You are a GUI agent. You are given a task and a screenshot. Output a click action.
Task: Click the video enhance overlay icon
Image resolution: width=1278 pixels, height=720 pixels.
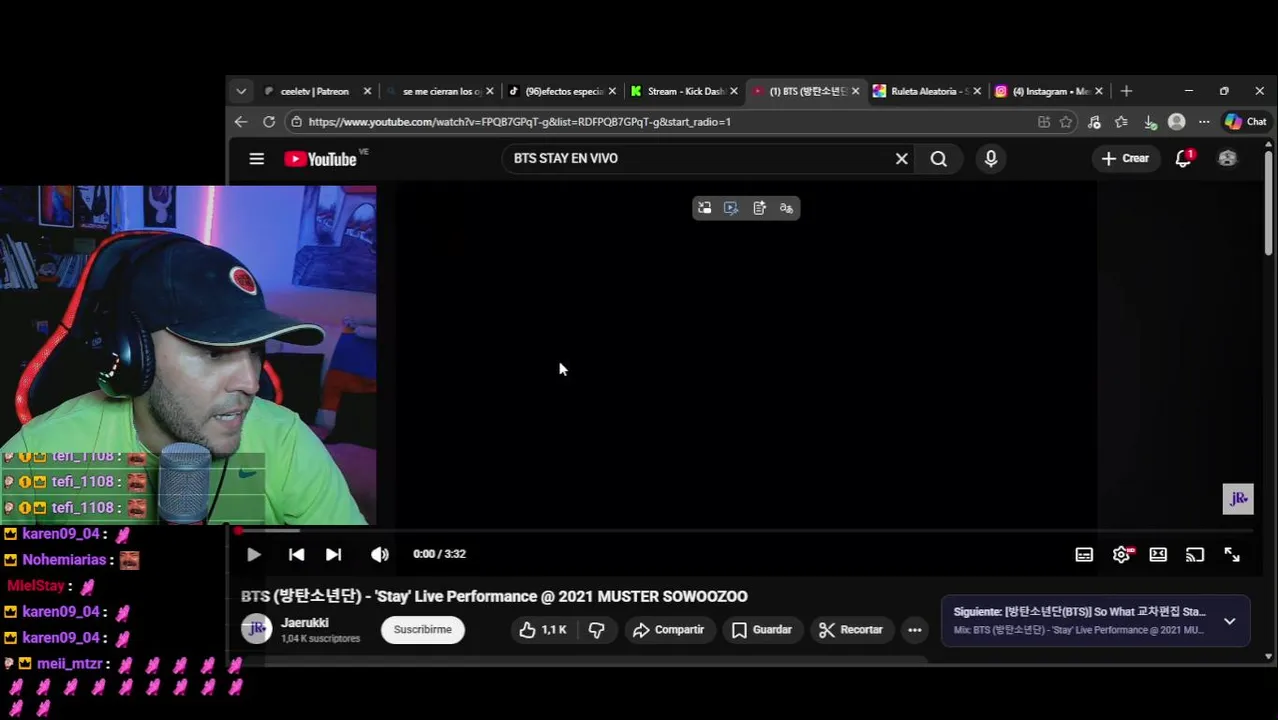(731, 208)
